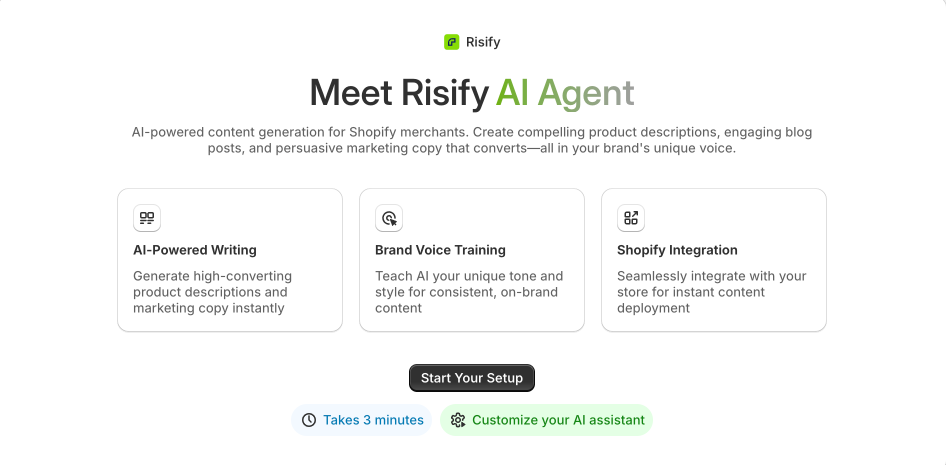Click the Shopify merchants intro paragraph
This screenshot has width=946, height=465.
[x=472, y=140]
